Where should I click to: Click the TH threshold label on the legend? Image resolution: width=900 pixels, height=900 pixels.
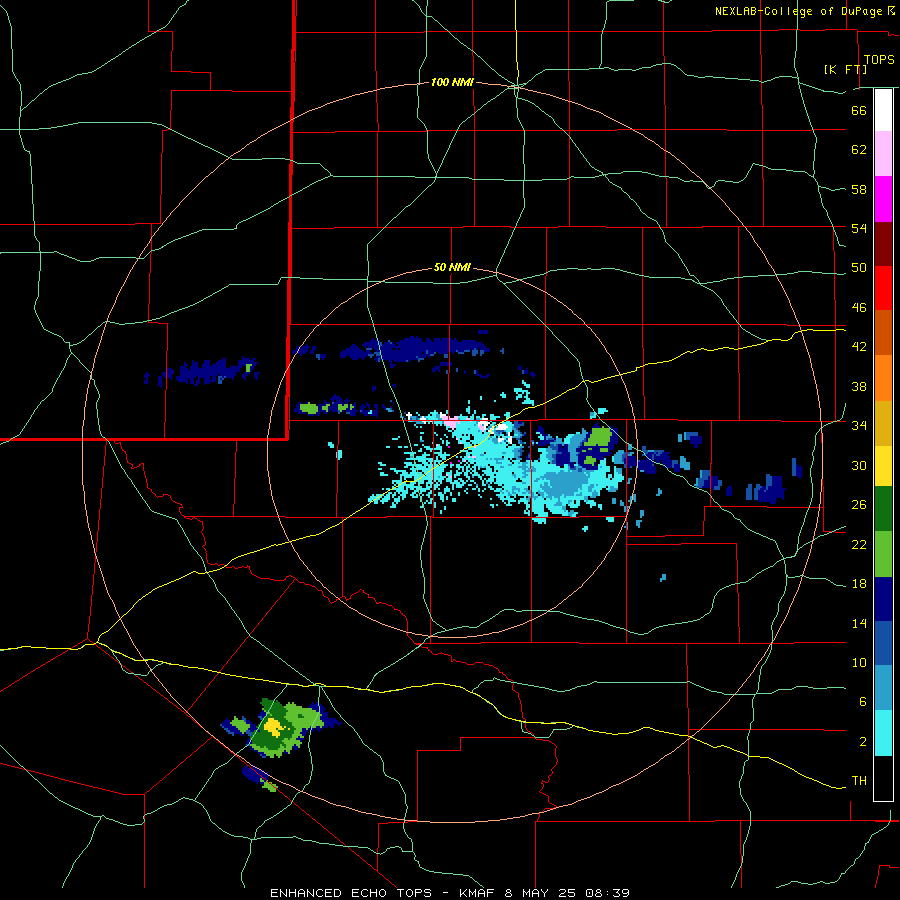(x=859, y=780)
